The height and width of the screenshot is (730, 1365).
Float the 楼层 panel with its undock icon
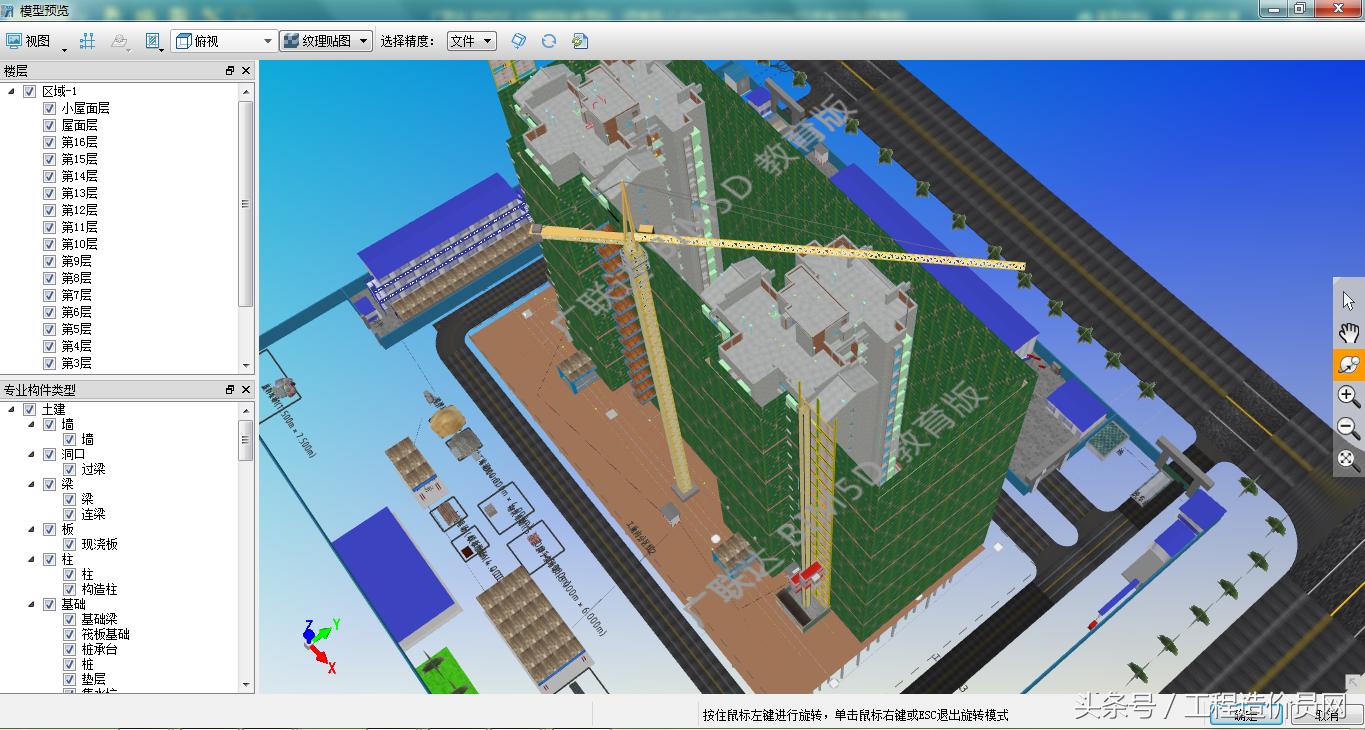coord(230,70)
